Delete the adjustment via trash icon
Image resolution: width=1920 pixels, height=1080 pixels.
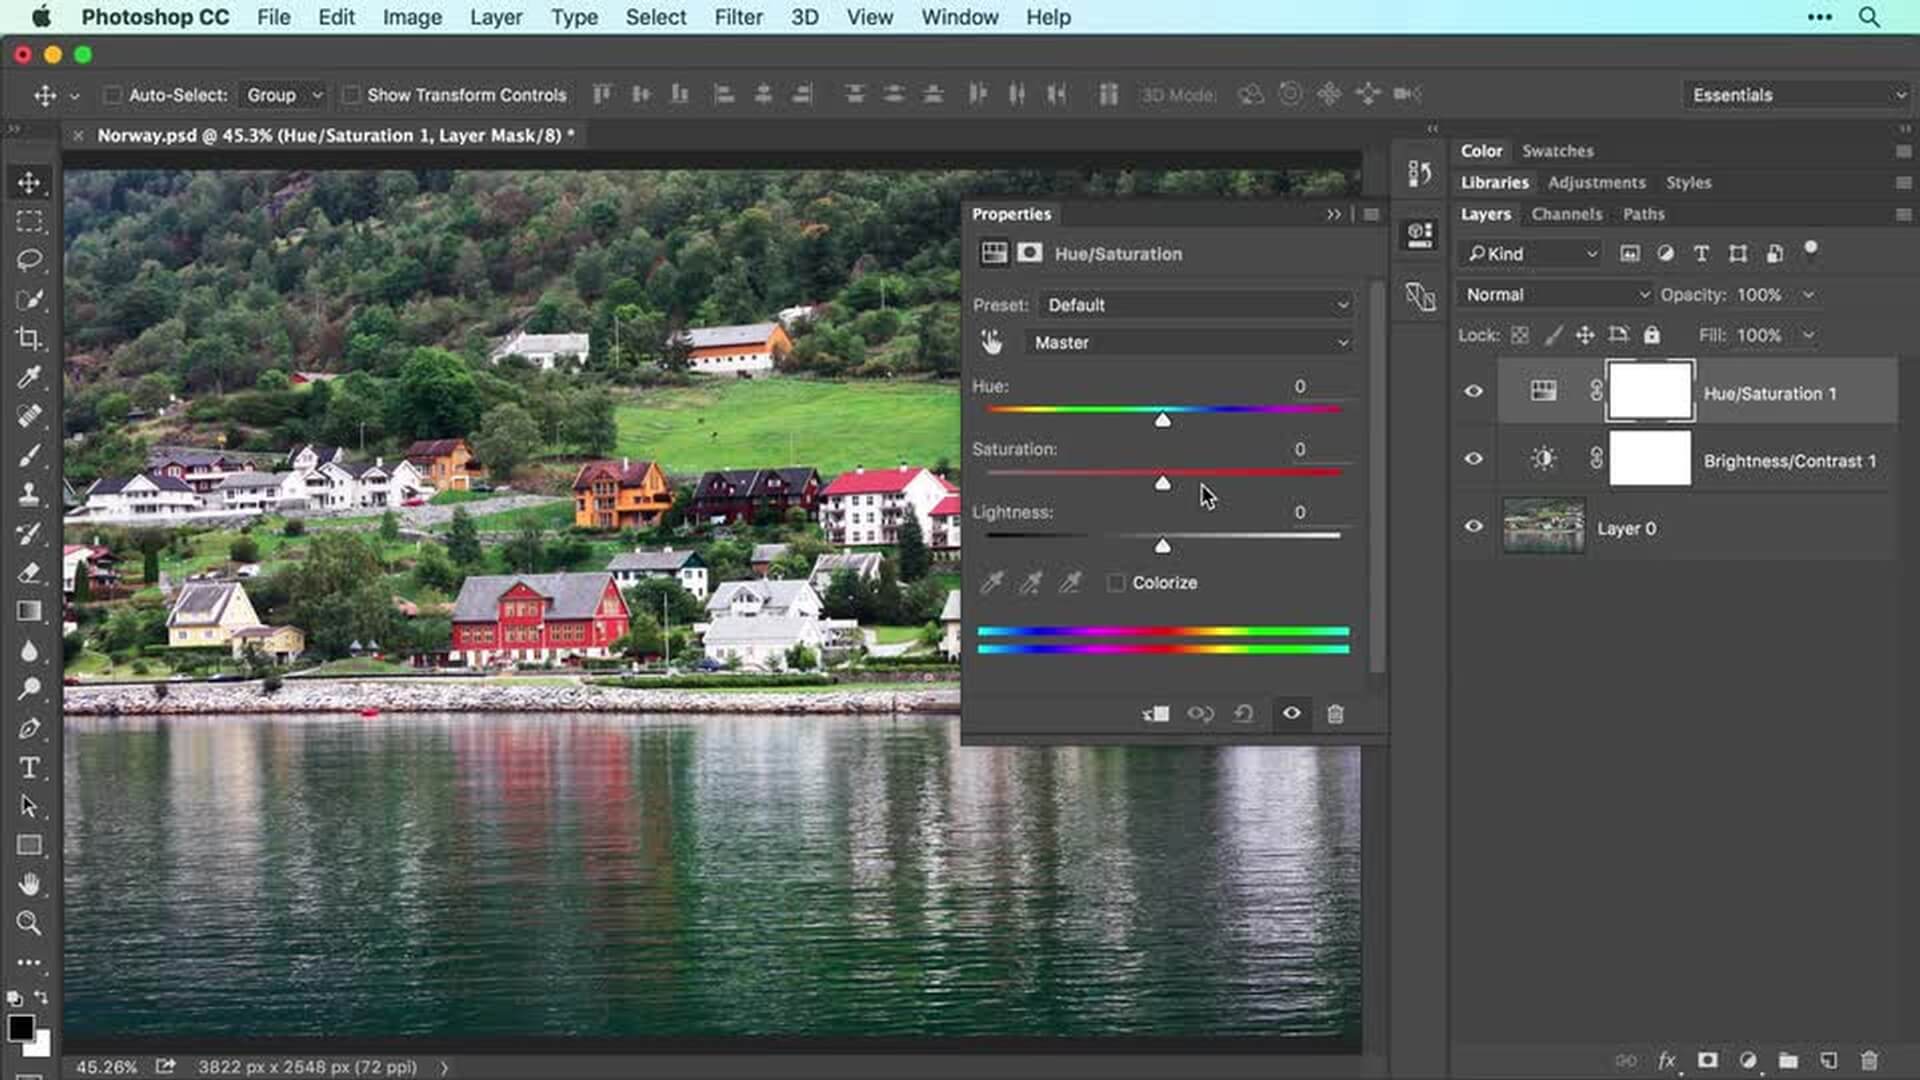point(1335,714)
